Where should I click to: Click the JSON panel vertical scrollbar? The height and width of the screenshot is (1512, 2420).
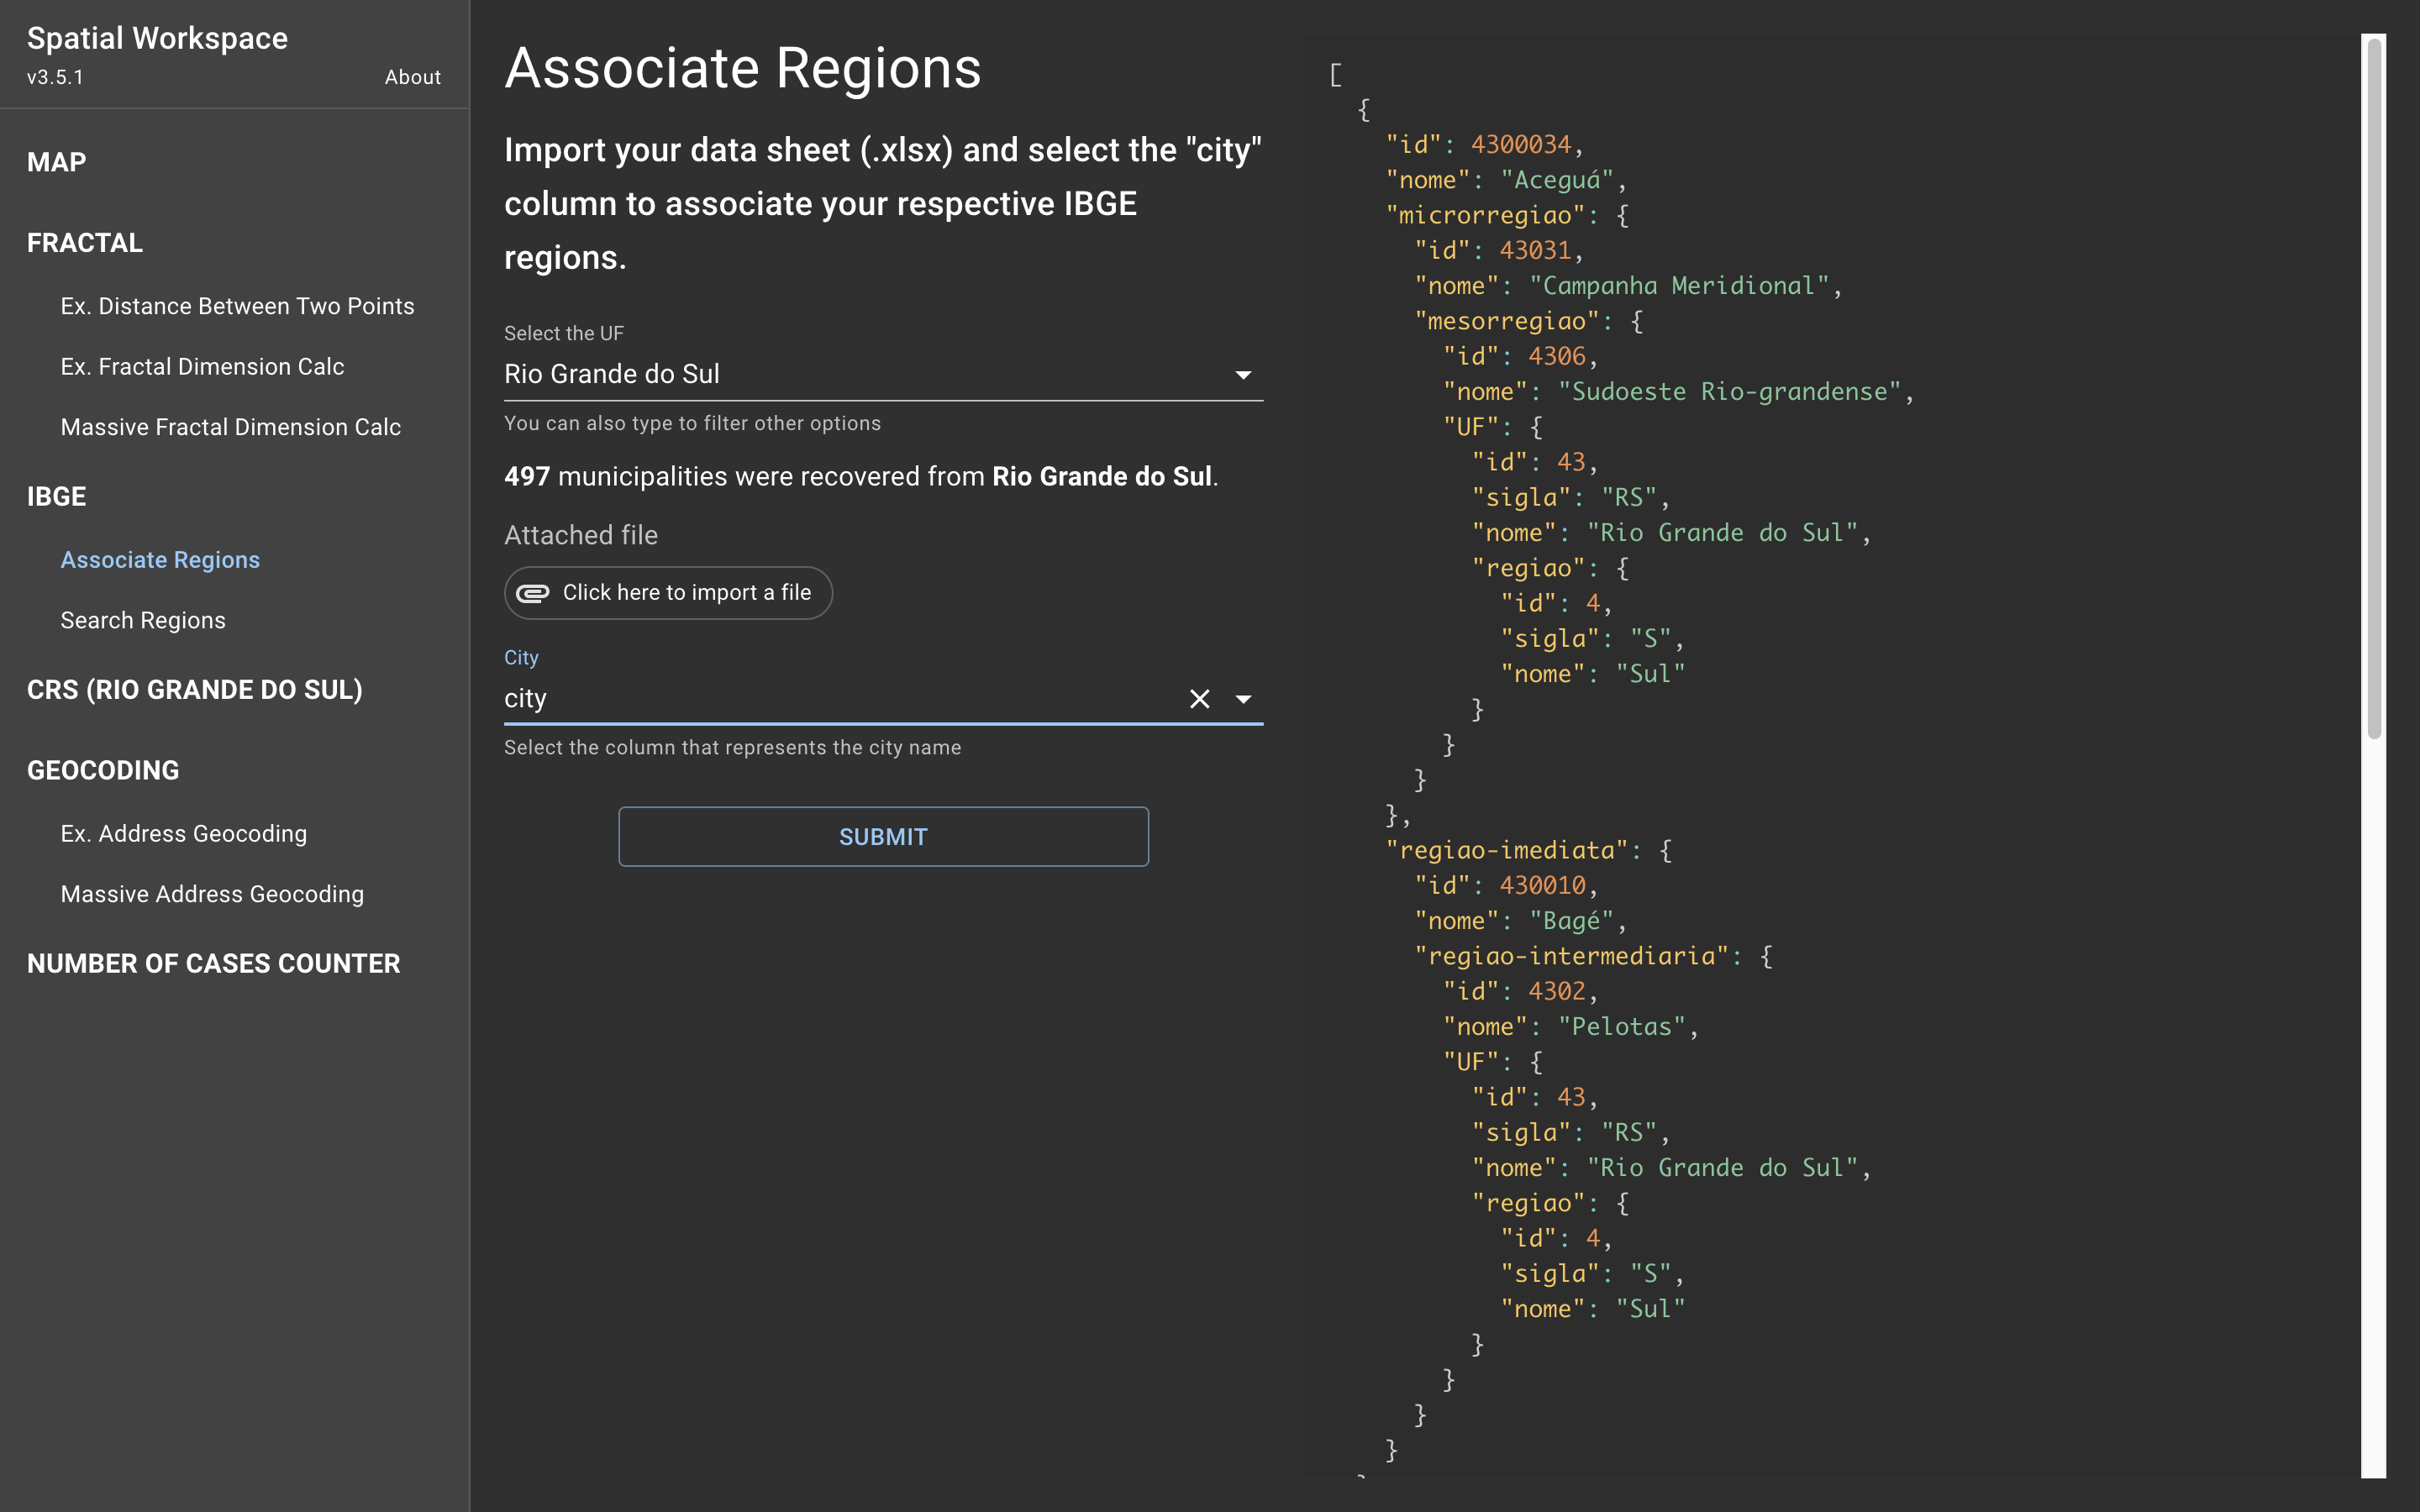point(2373,390)
